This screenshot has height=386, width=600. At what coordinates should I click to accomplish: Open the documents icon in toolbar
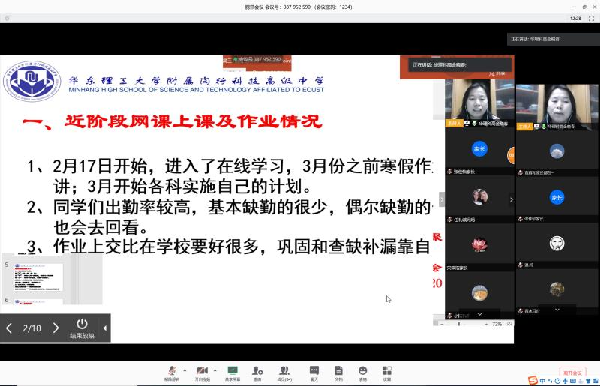339,373
